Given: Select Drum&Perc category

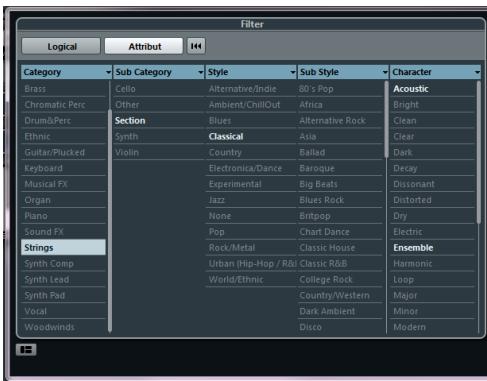Looking at the screenshot, I should [63, 121].
